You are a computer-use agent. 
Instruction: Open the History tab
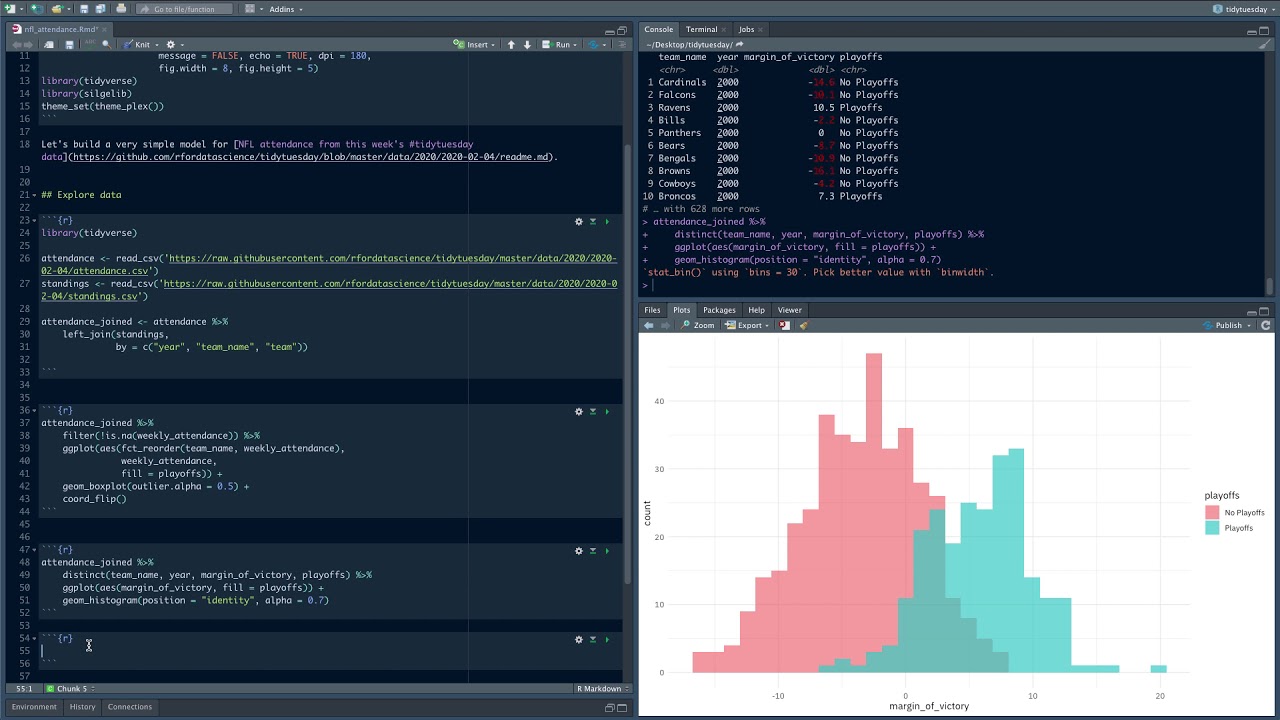82,707
